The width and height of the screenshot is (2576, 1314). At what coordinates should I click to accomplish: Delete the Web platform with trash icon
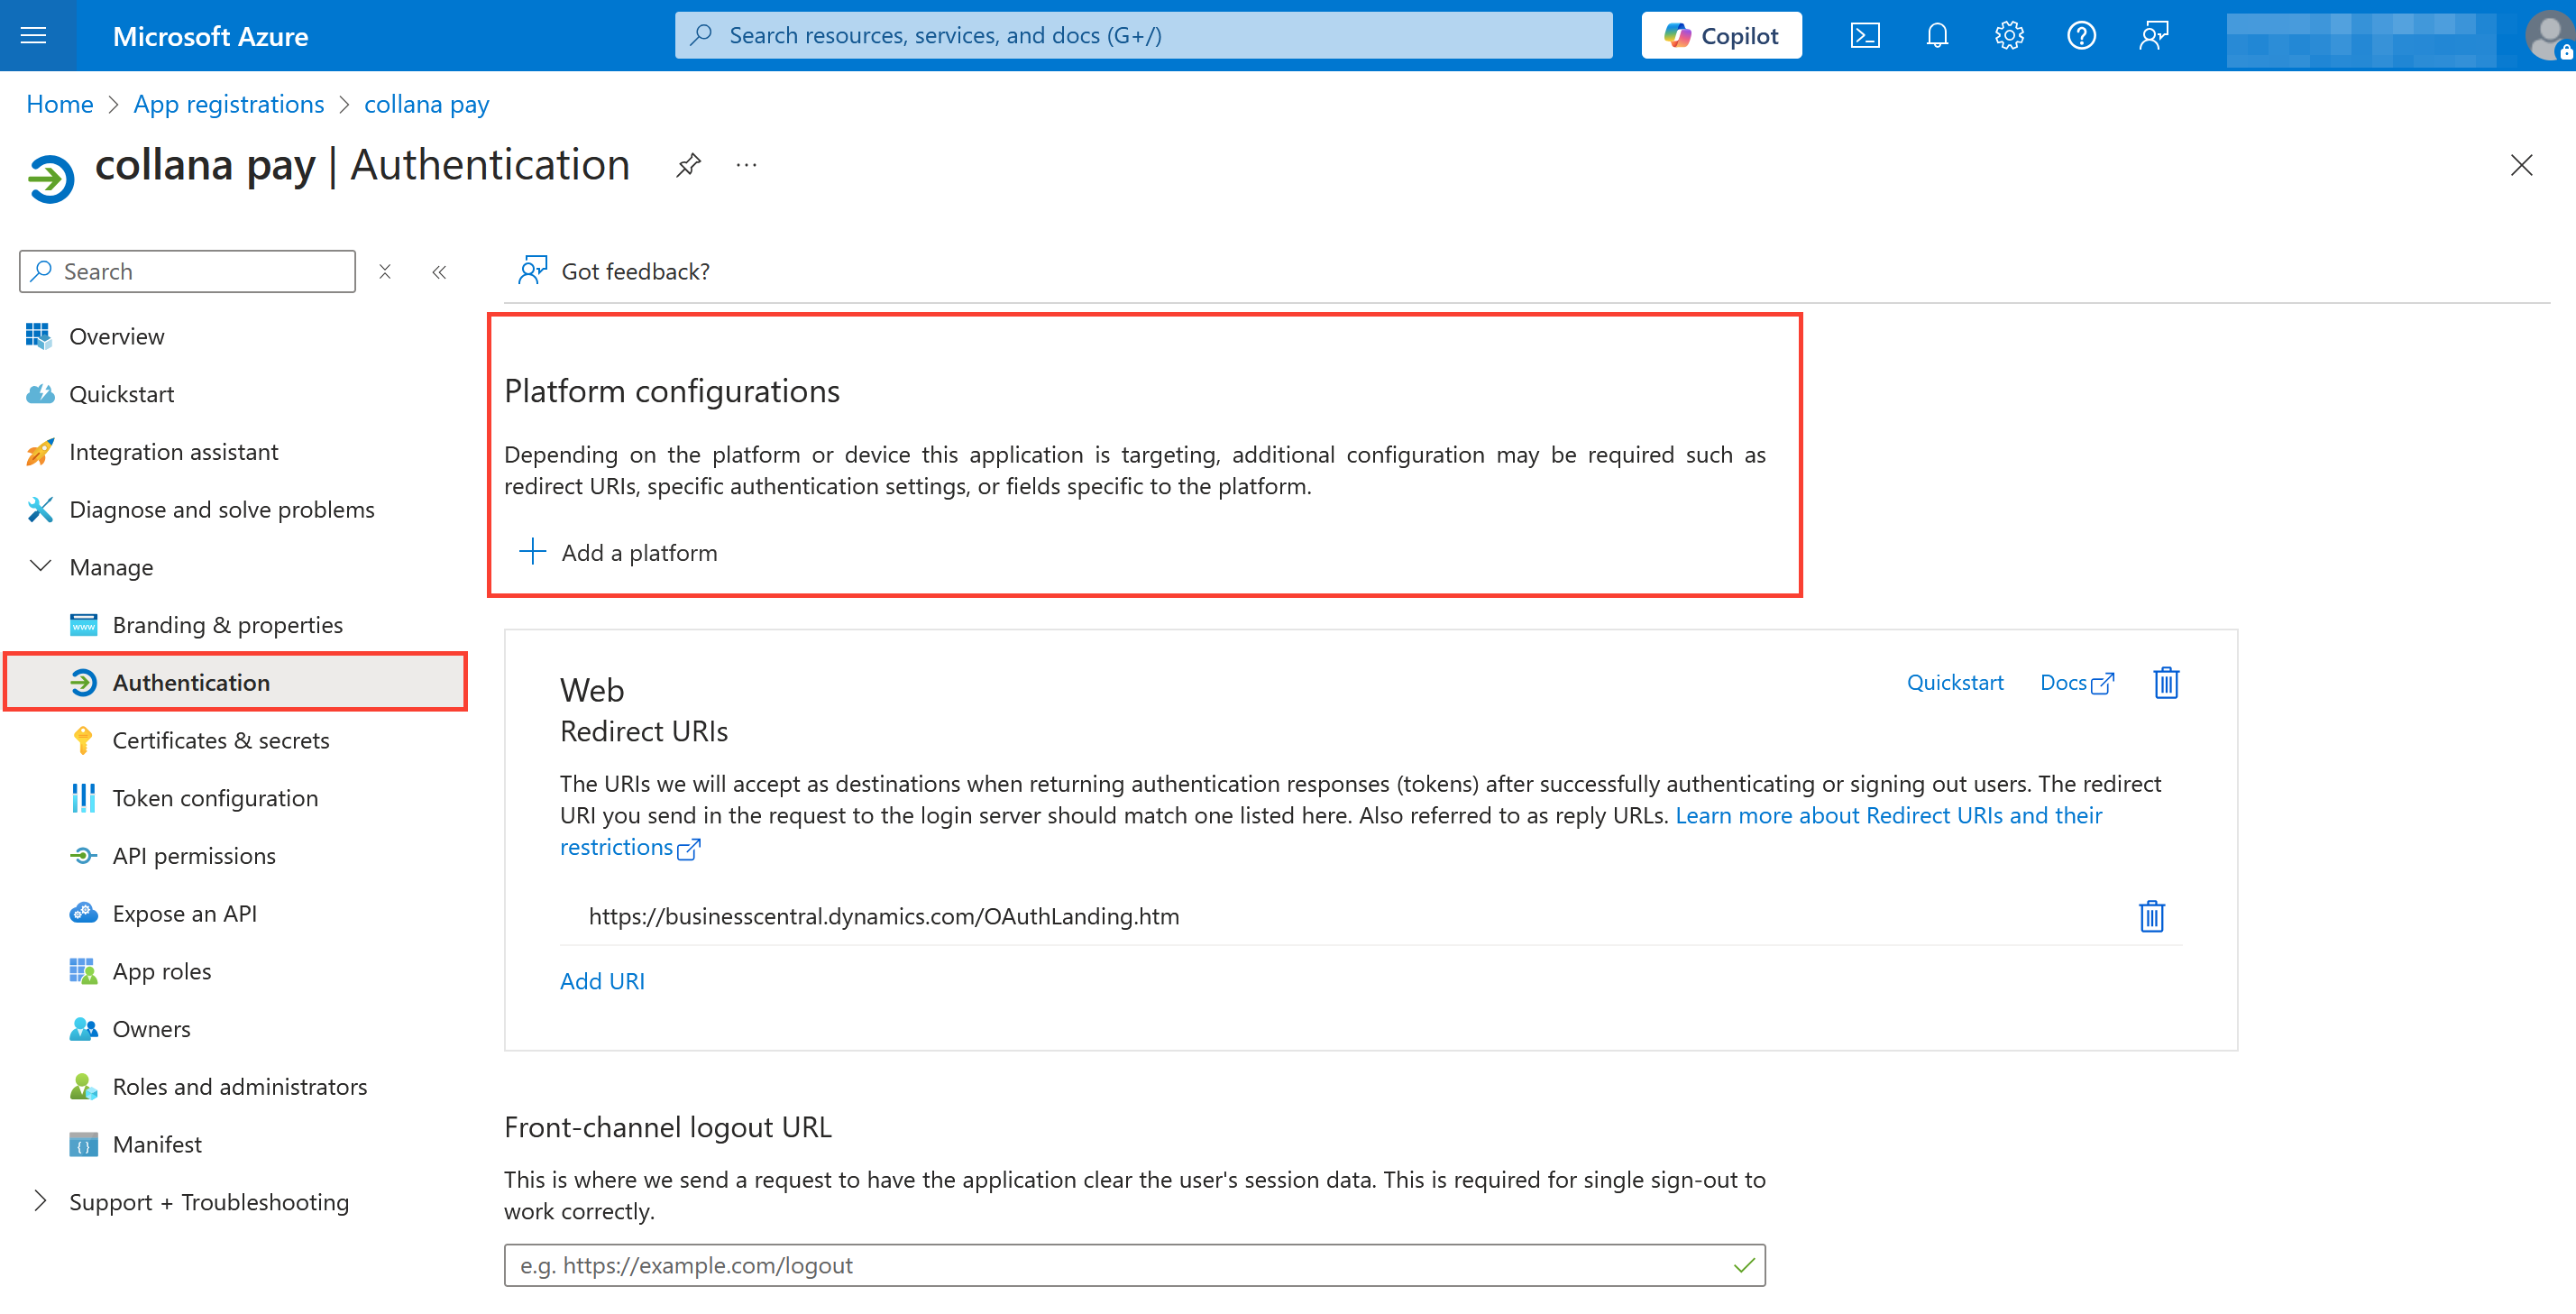pos(2166,683)
